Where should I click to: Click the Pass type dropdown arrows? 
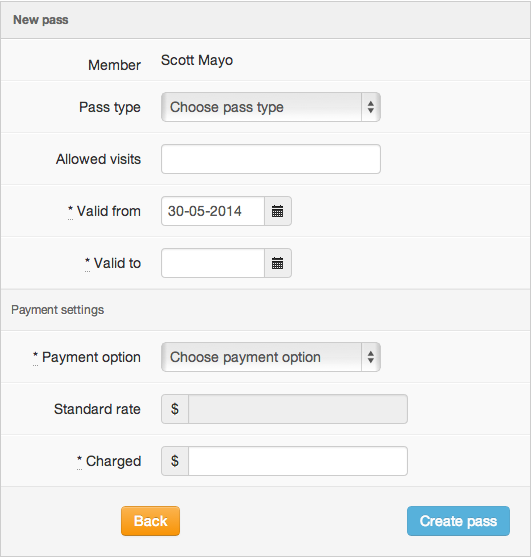[x=371, y=107]
